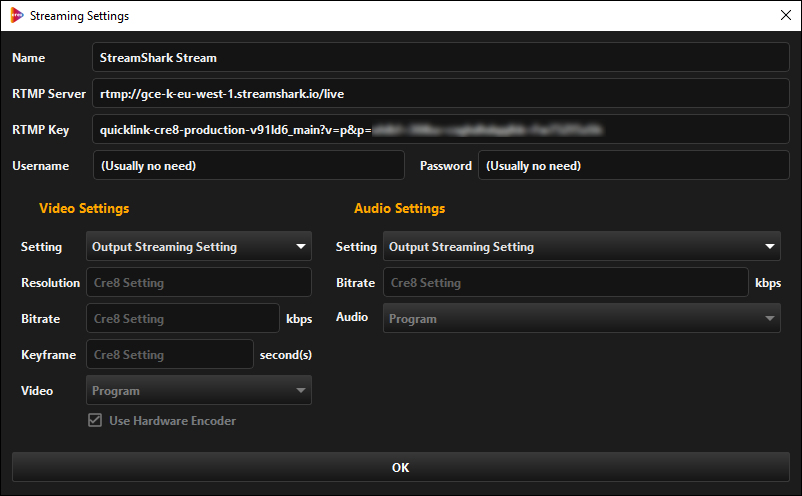
Task: Click the RTMP Server label
Action: pyautogui.click(x=49, y=94)
